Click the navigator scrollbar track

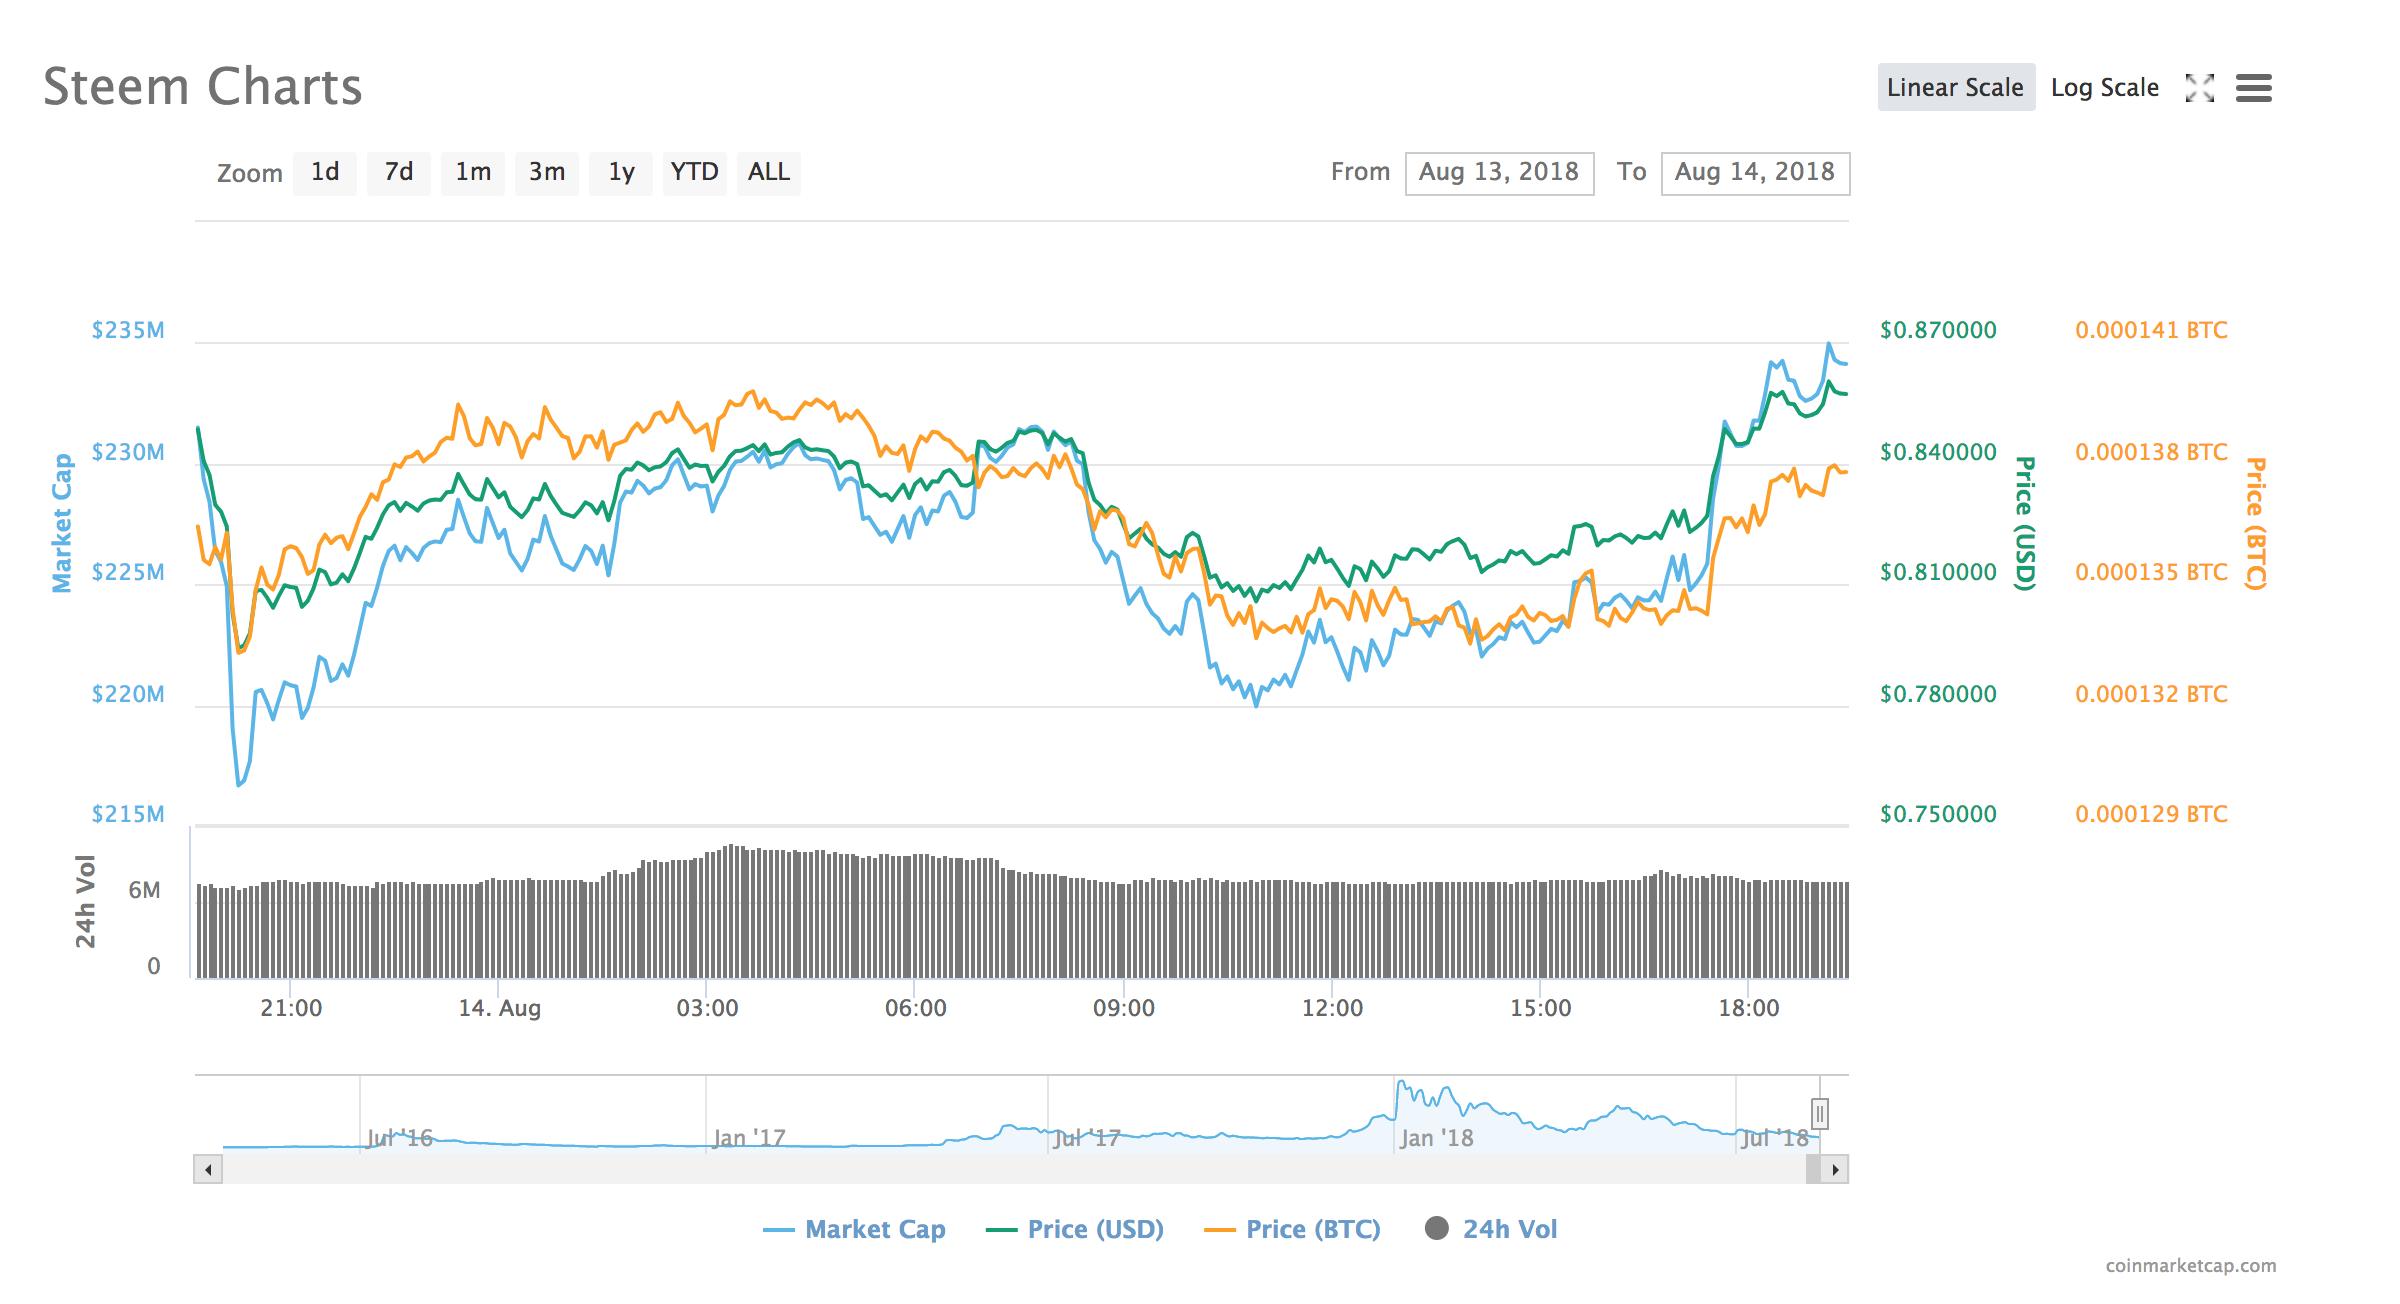coord(1000,1169)
